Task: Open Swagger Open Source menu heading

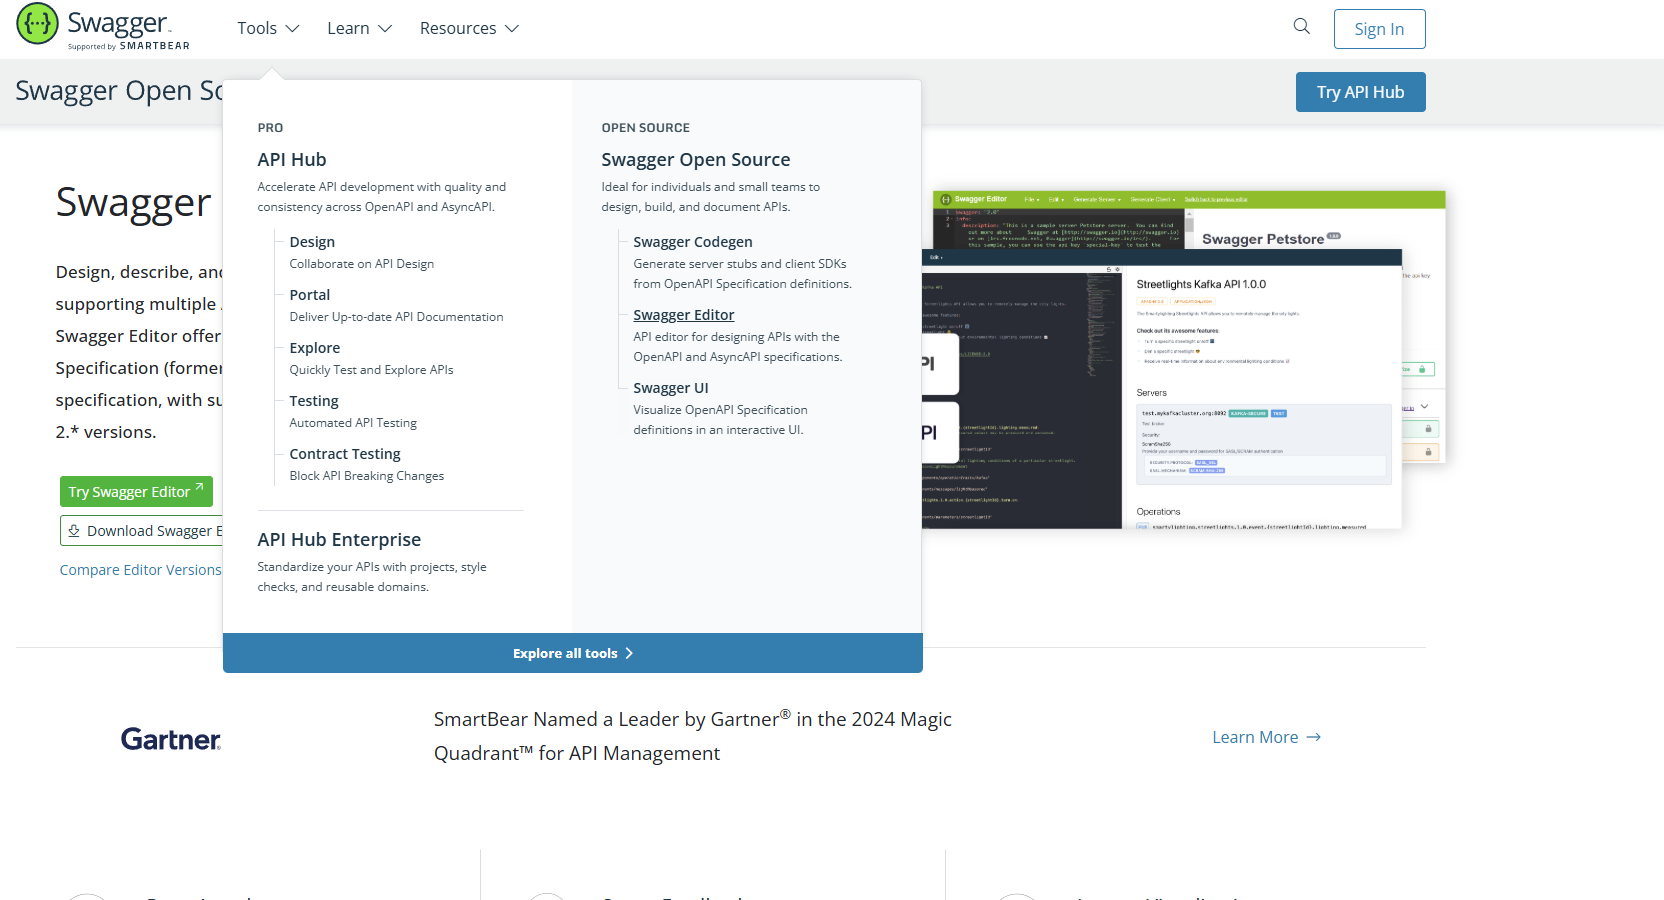Action: coord(696,160)
